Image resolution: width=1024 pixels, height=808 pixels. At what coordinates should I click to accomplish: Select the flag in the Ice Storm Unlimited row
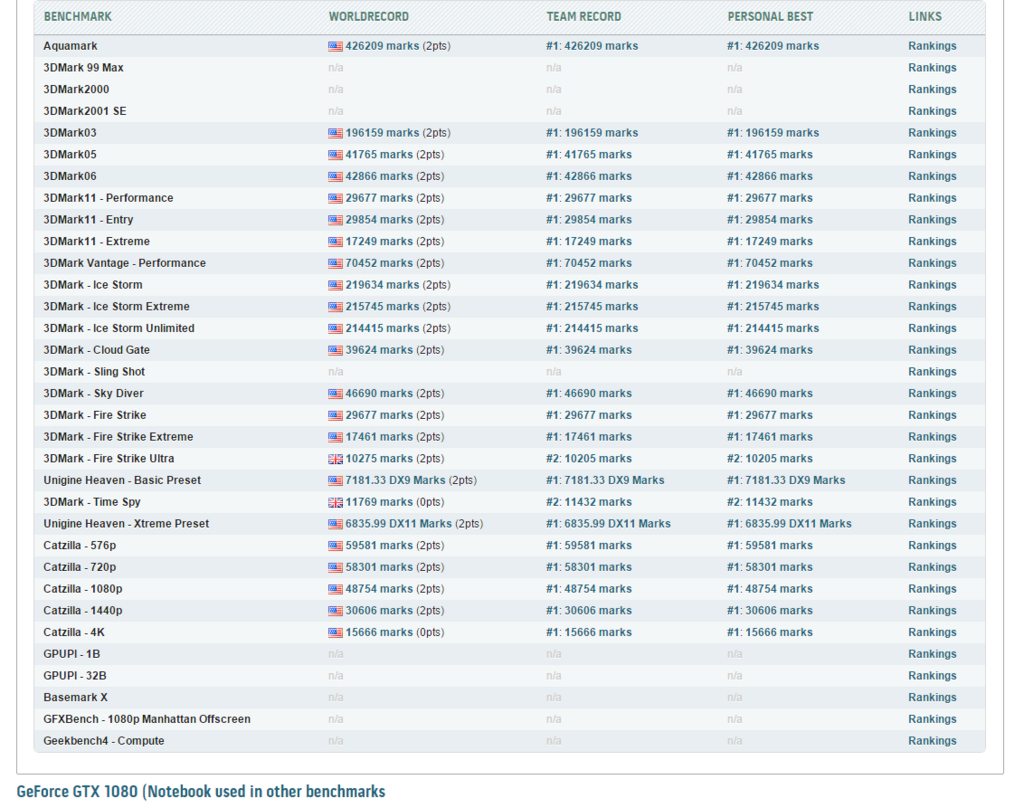point(335,329)
